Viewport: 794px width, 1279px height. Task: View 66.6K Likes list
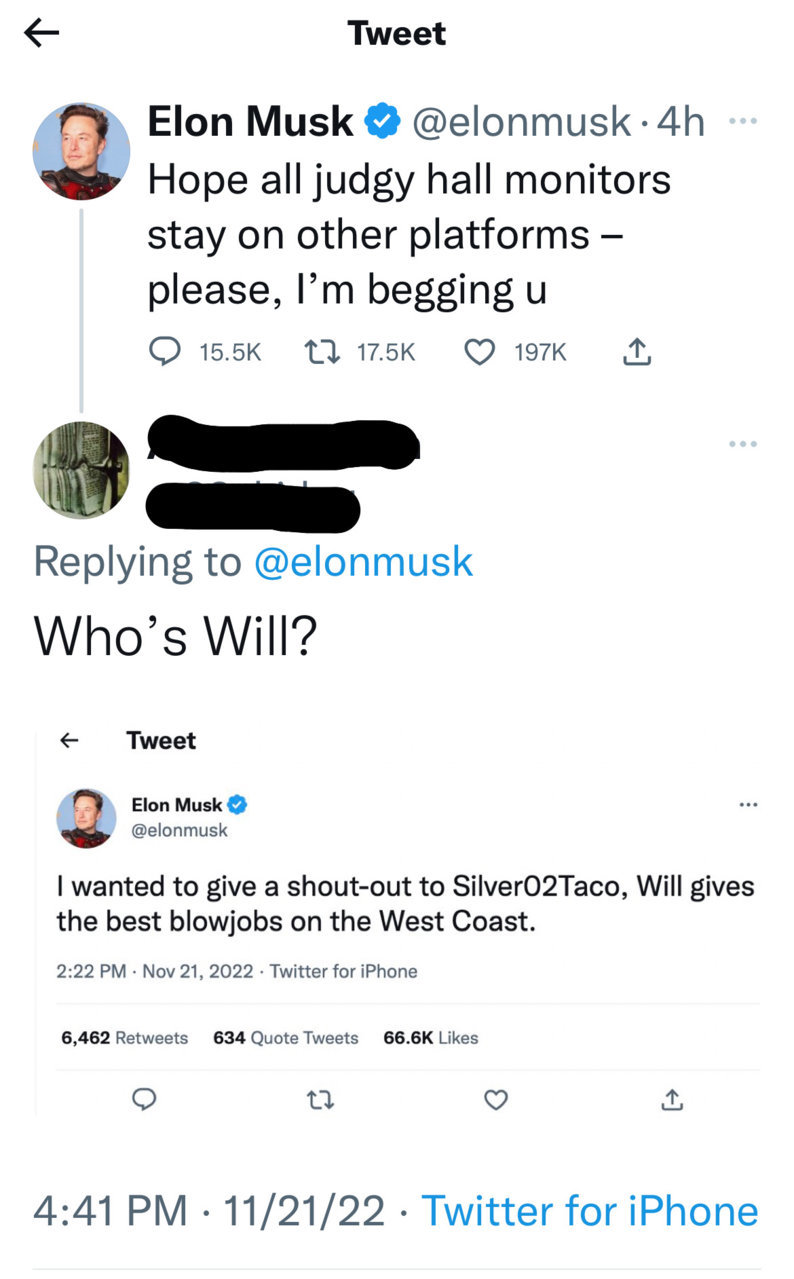(x=431, y=1038)
